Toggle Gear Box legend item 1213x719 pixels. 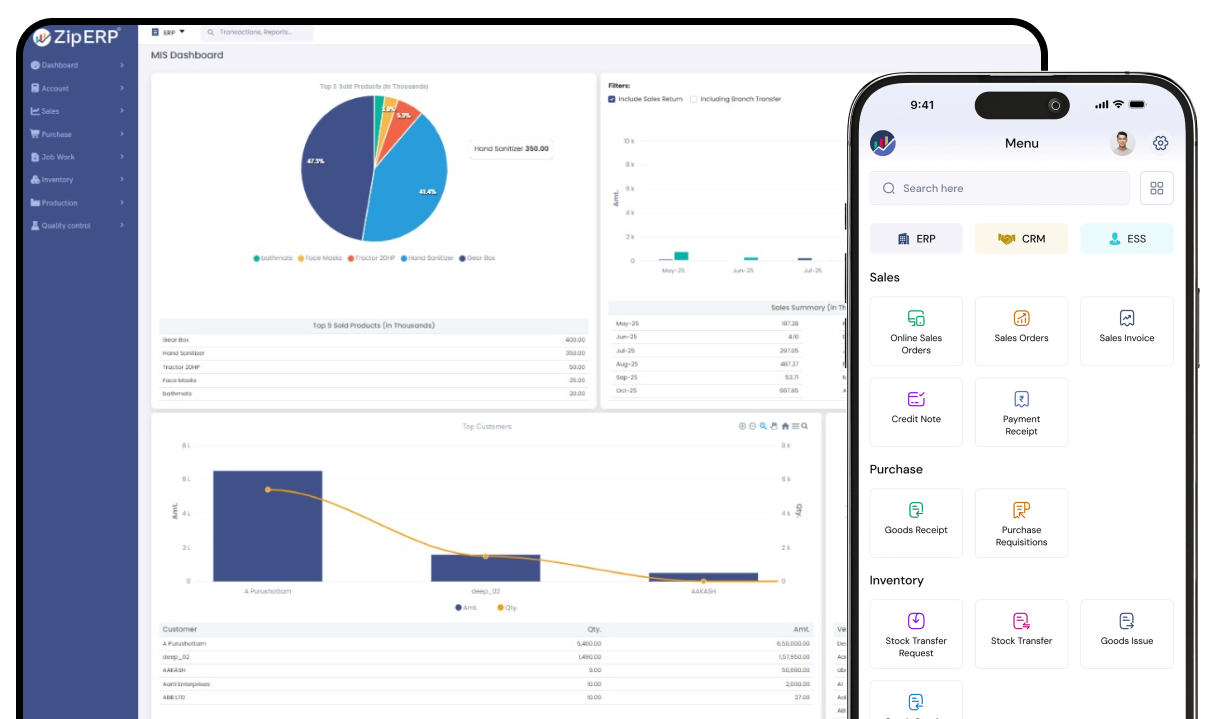pyautogui.click(x=478, y=258)
